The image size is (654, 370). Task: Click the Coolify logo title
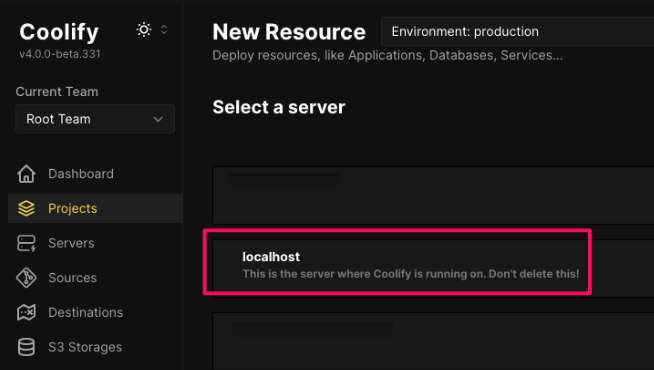59,32
